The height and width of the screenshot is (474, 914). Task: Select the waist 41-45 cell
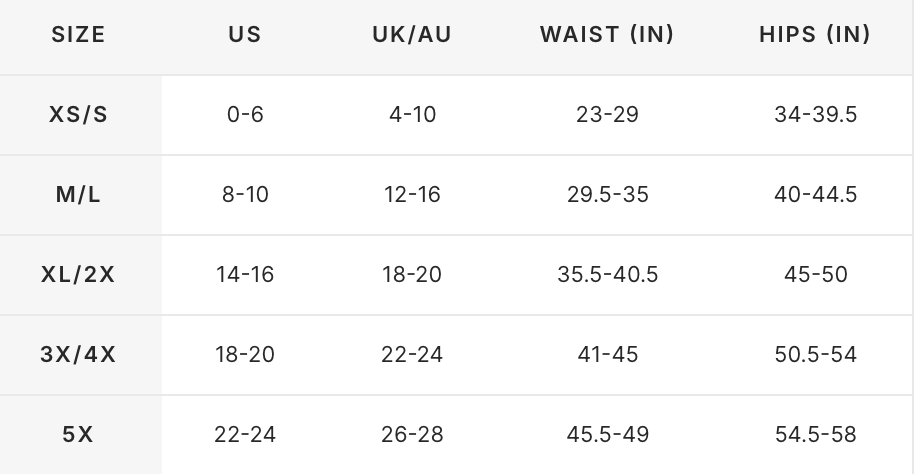point(607,354)
